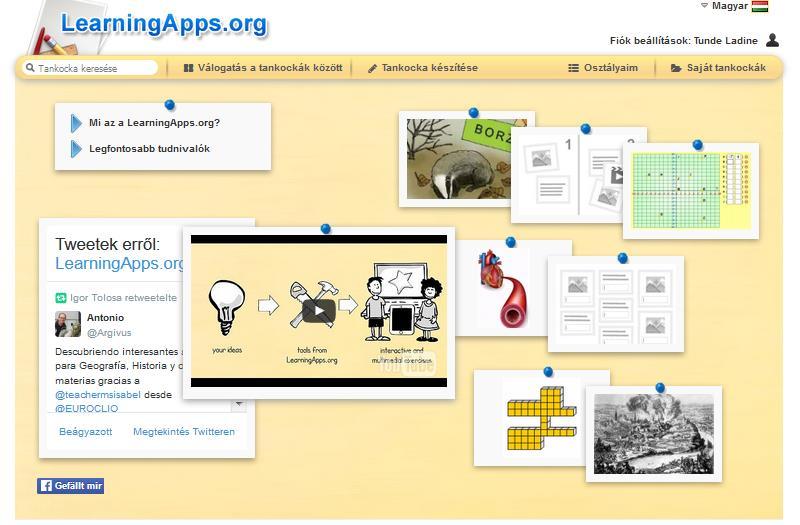The width and height of the screenshot is (800, 525).
Task: Open account settings for Tunde Ladine
Action: 684,41
